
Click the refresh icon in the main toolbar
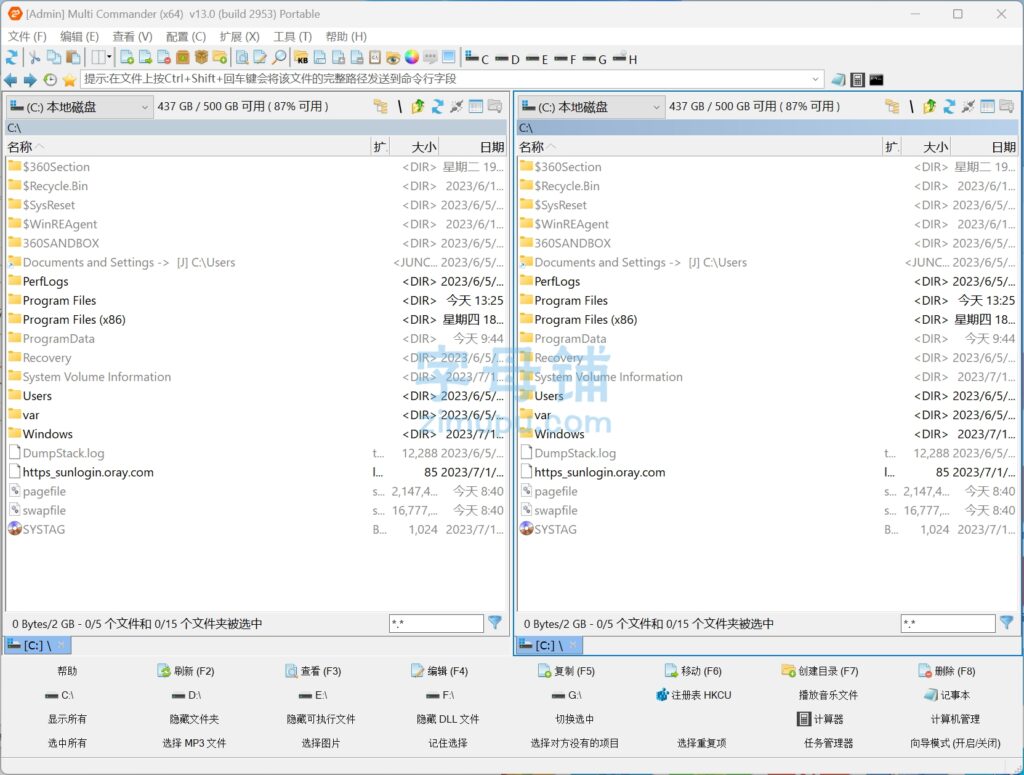(12, 57)
